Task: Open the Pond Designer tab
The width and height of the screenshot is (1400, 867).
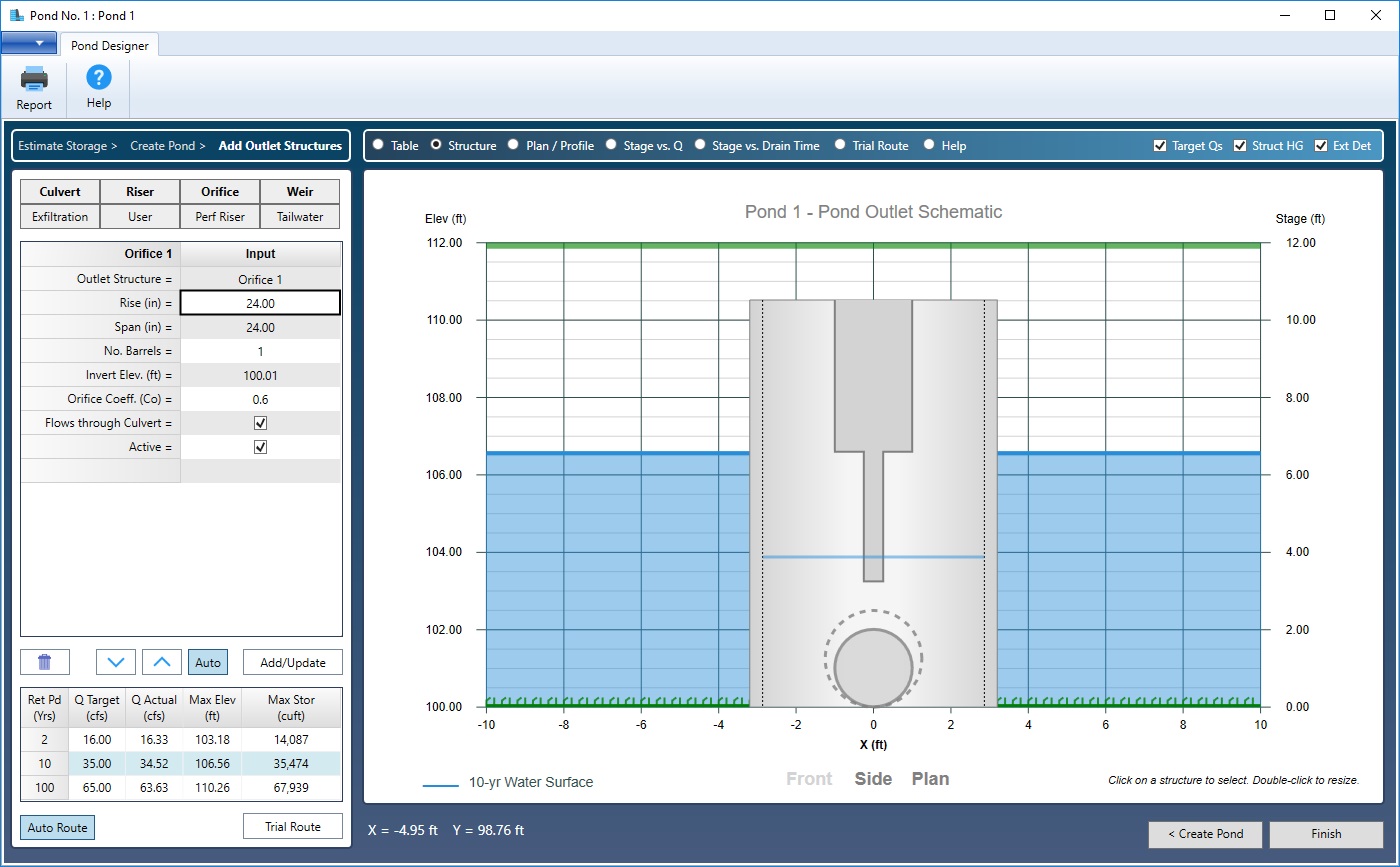Action: pos(109,45)
